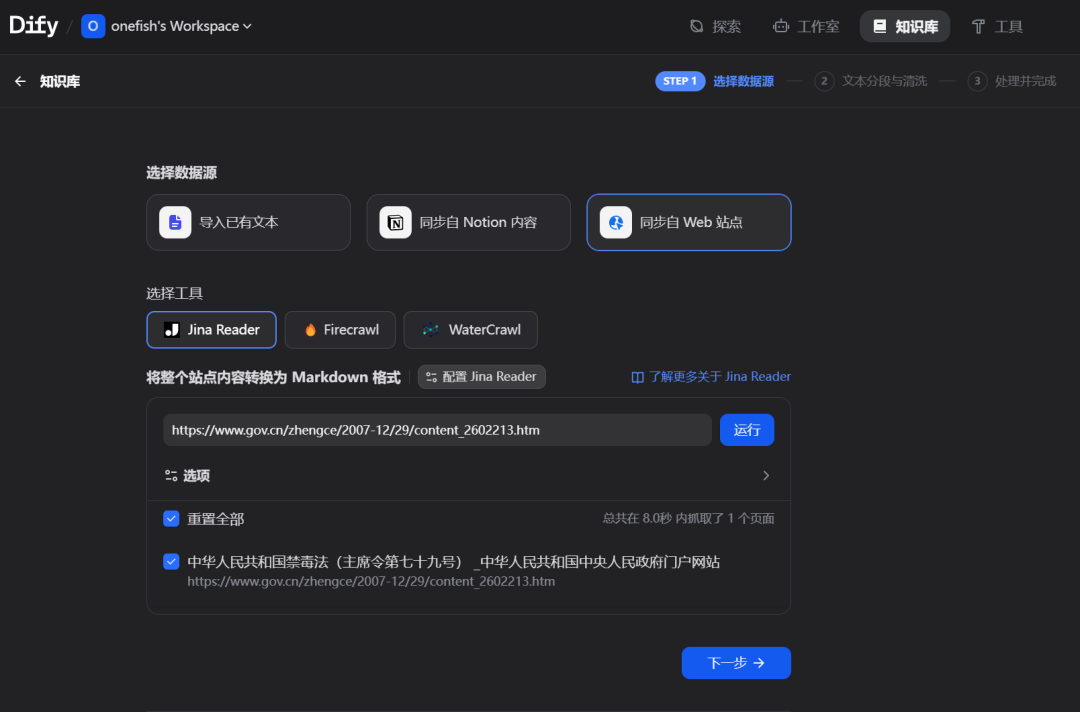Click the workspace avatar icon
The width and height of the screenshot is (1080, 712).
click(93, 26)
